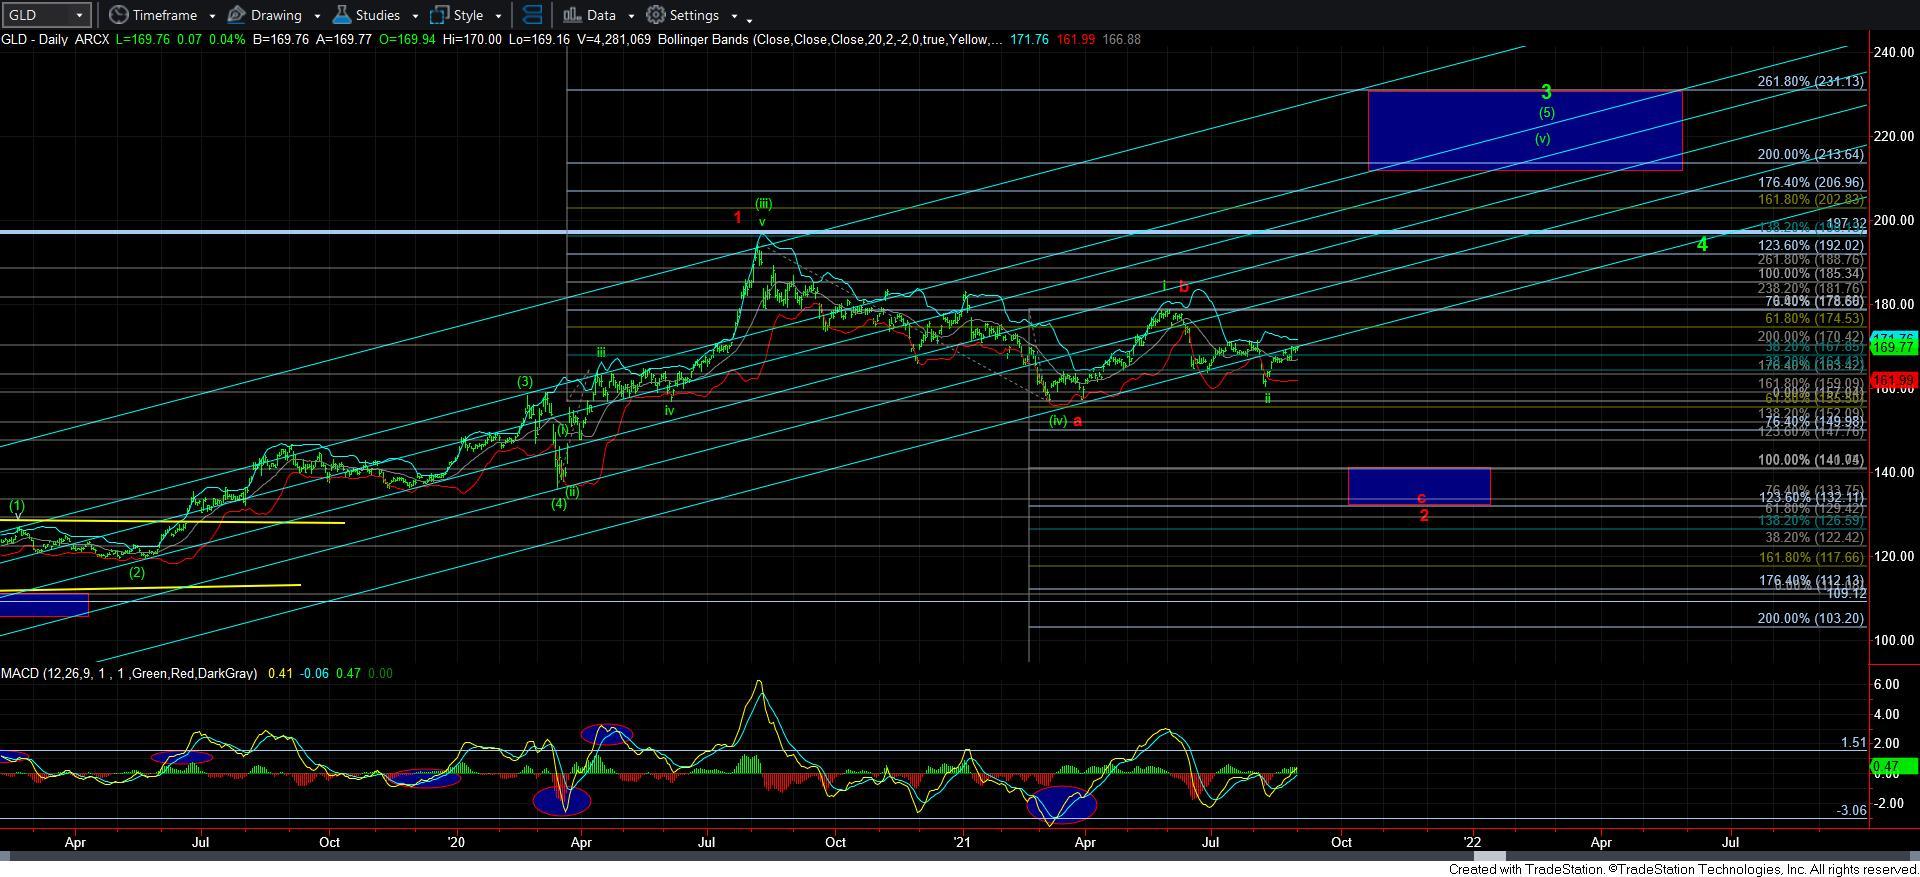Select the green (4) wave label
This screenshot has width=1920, height=877.
559,503
